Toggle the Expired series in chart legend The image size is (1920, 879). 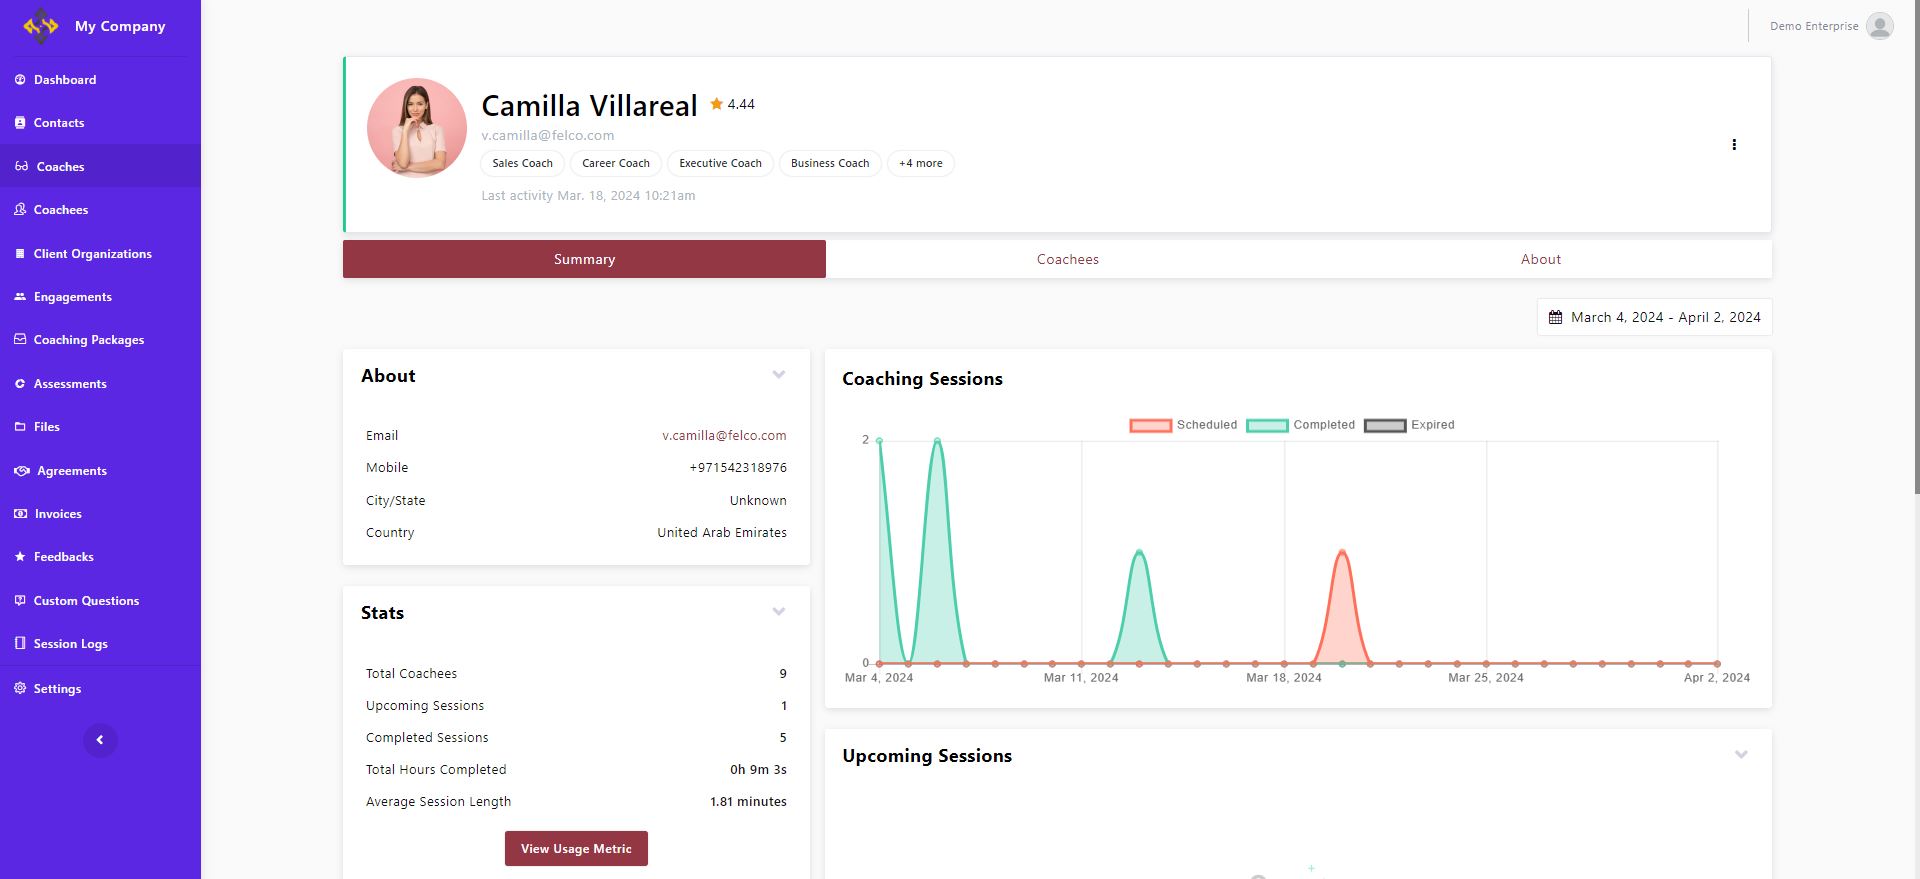[x=1385, y=425]
